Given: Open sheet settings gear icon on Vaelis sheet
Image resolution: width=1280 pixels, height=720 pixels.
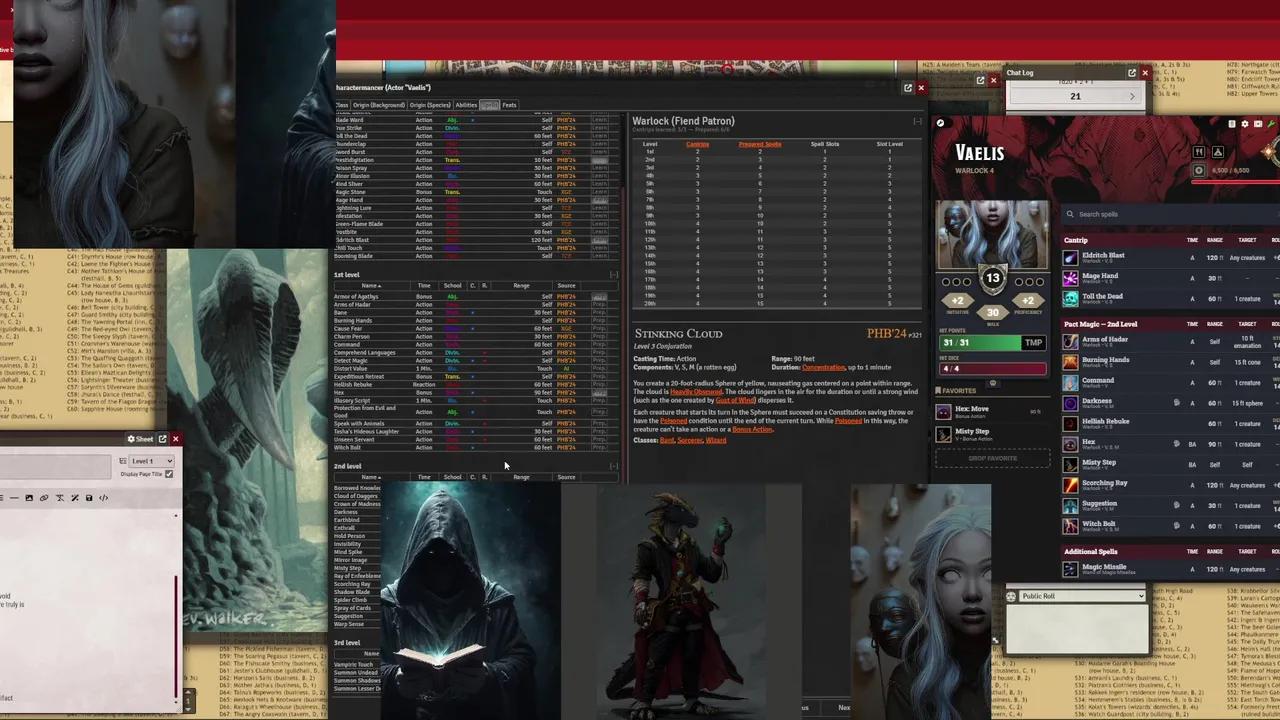Looking at the screenshot, I should [x=1245, y=124].
